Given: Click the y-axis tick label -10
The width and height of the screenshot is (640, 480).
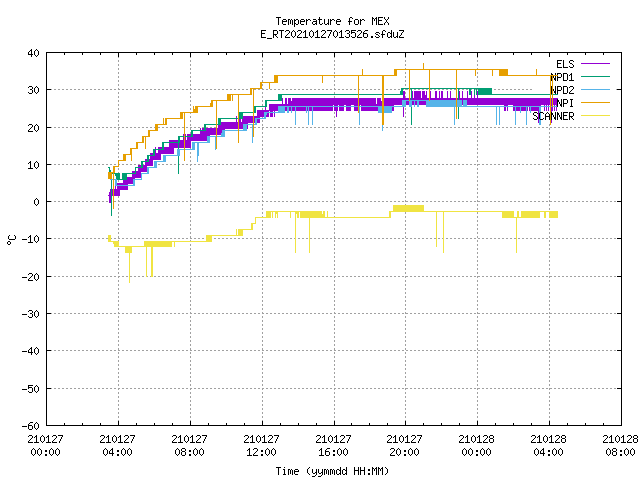Looking at the screenshot, I should coord(31,239).
